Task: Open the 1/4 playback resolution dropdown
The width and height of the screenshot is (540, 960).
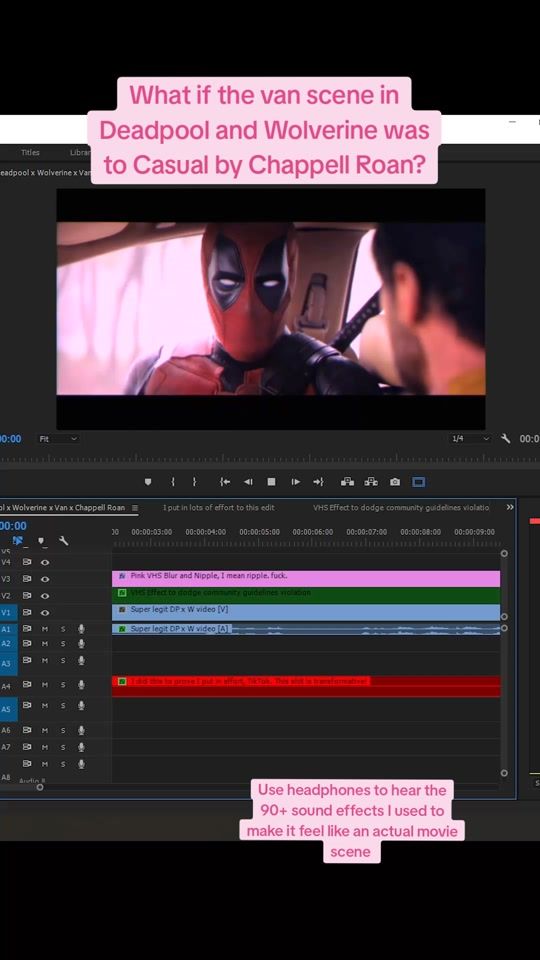Action: [x=471, y=438]
